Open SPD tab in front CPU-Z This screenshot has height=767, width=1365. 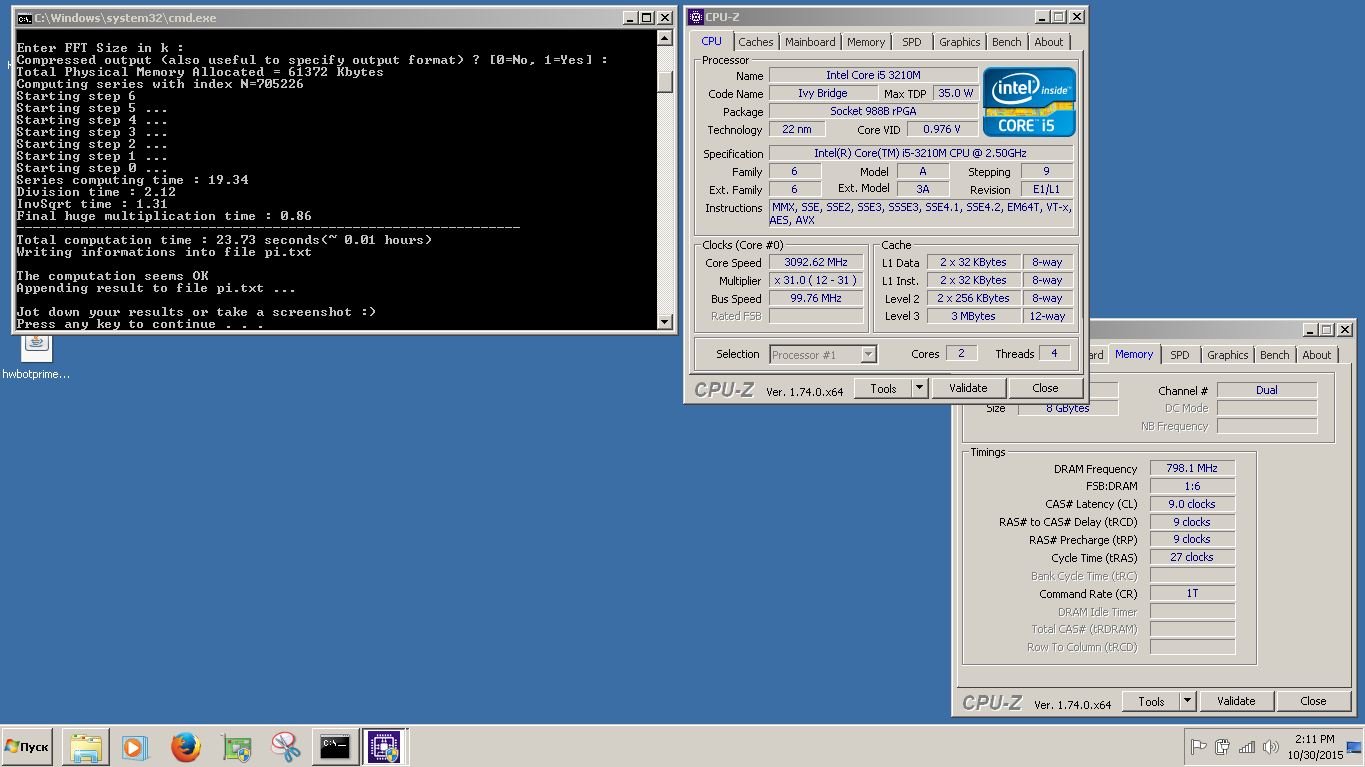[912, 42]
